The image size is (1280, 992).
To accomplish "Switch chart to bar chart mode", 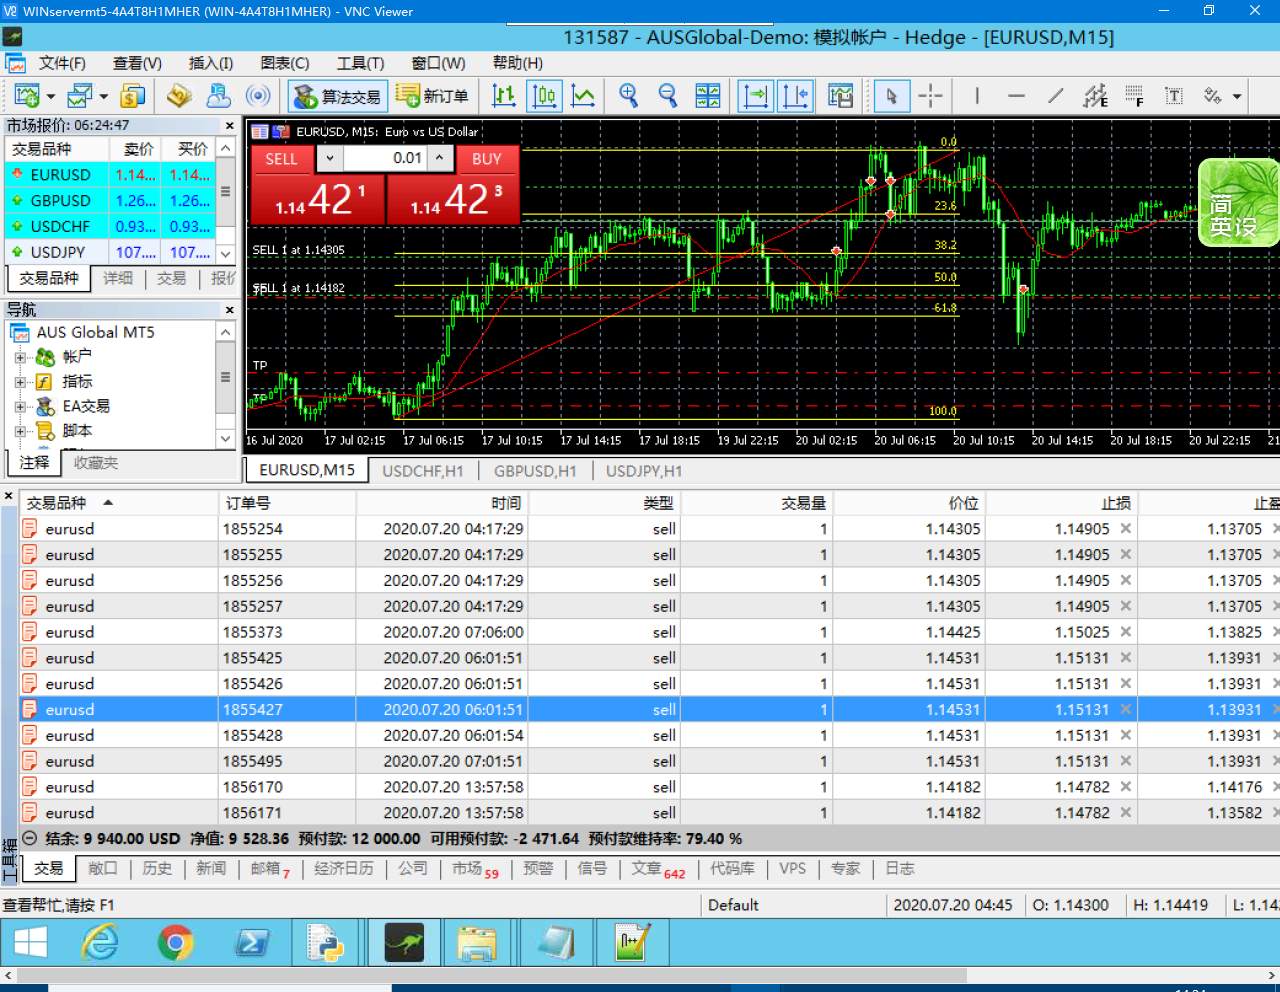I will (504, 96).
